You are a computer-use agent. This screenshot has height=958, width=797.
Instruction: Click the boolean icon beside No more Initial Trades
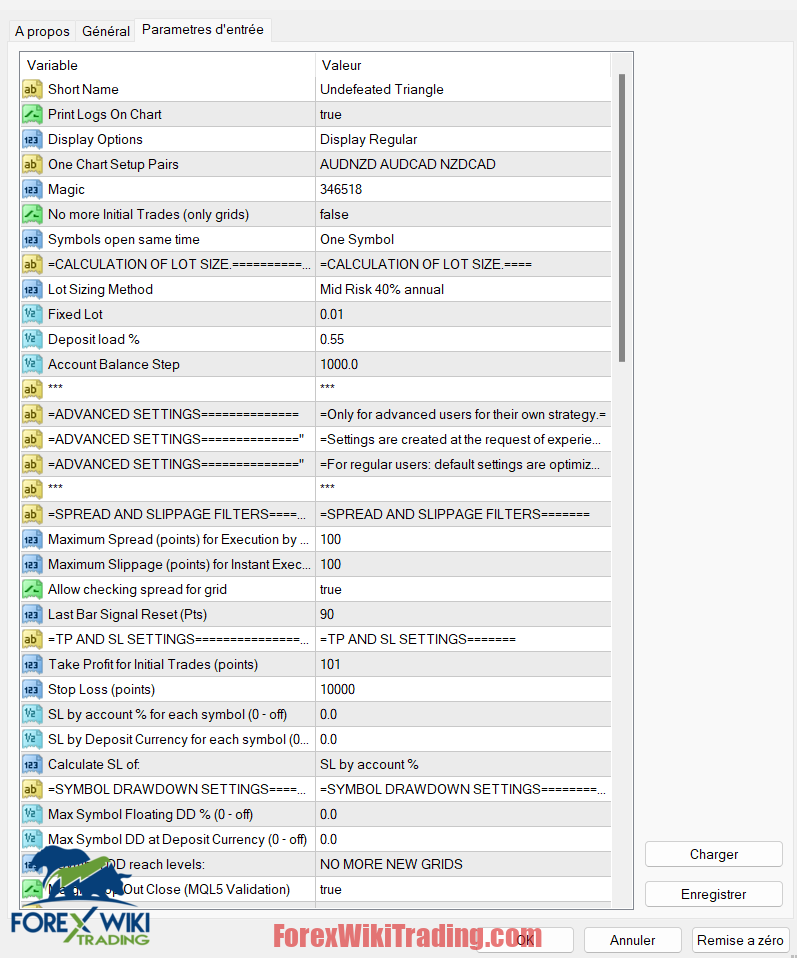click(32, 214)
